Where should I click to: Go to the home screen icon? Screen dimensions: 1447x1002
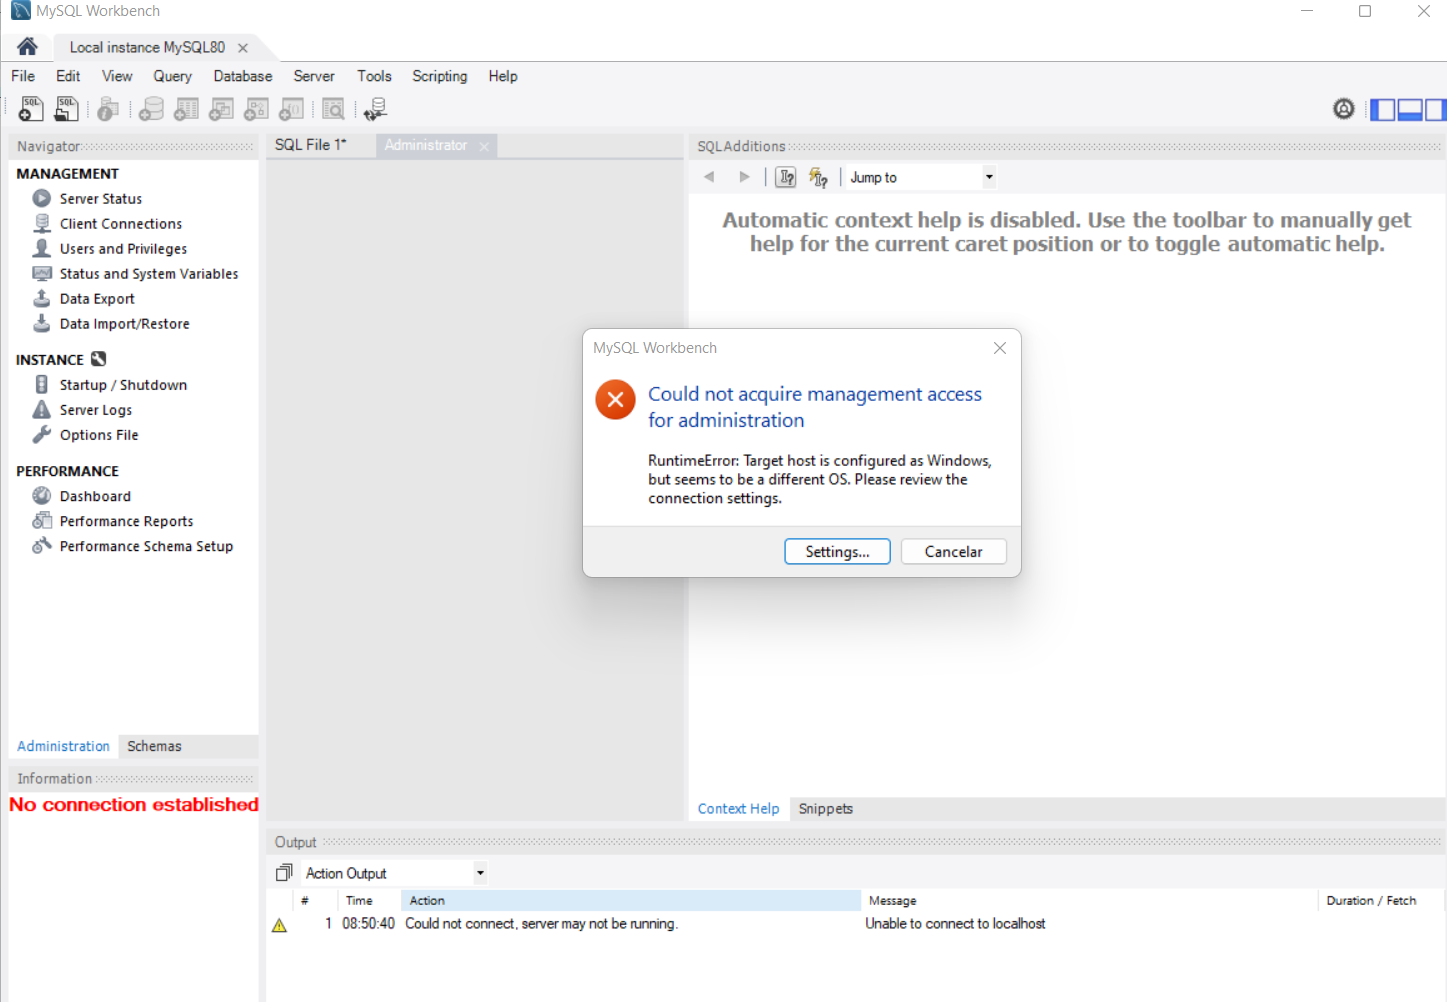27,46
